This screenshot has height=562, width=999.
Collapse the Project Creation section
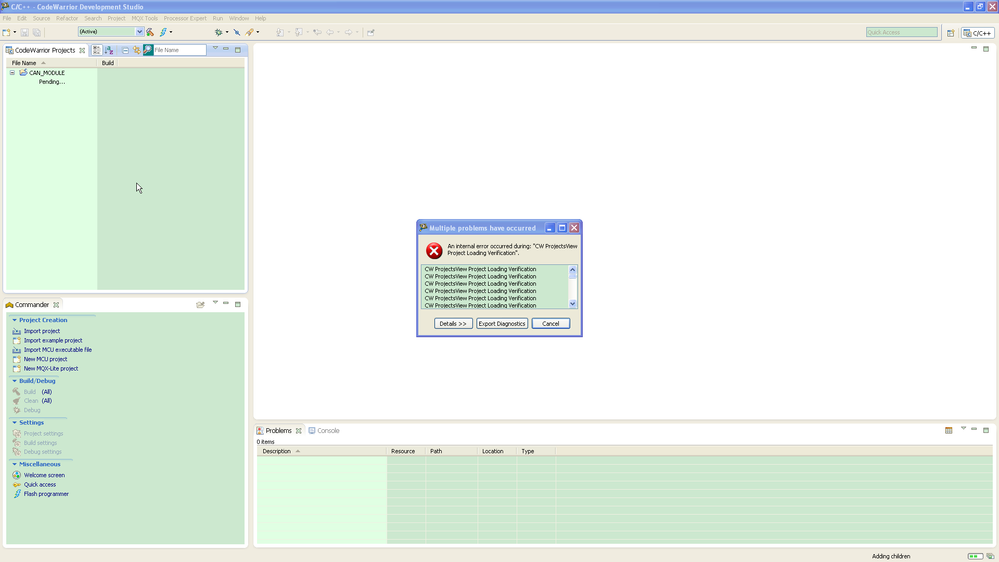coord(15,320)
